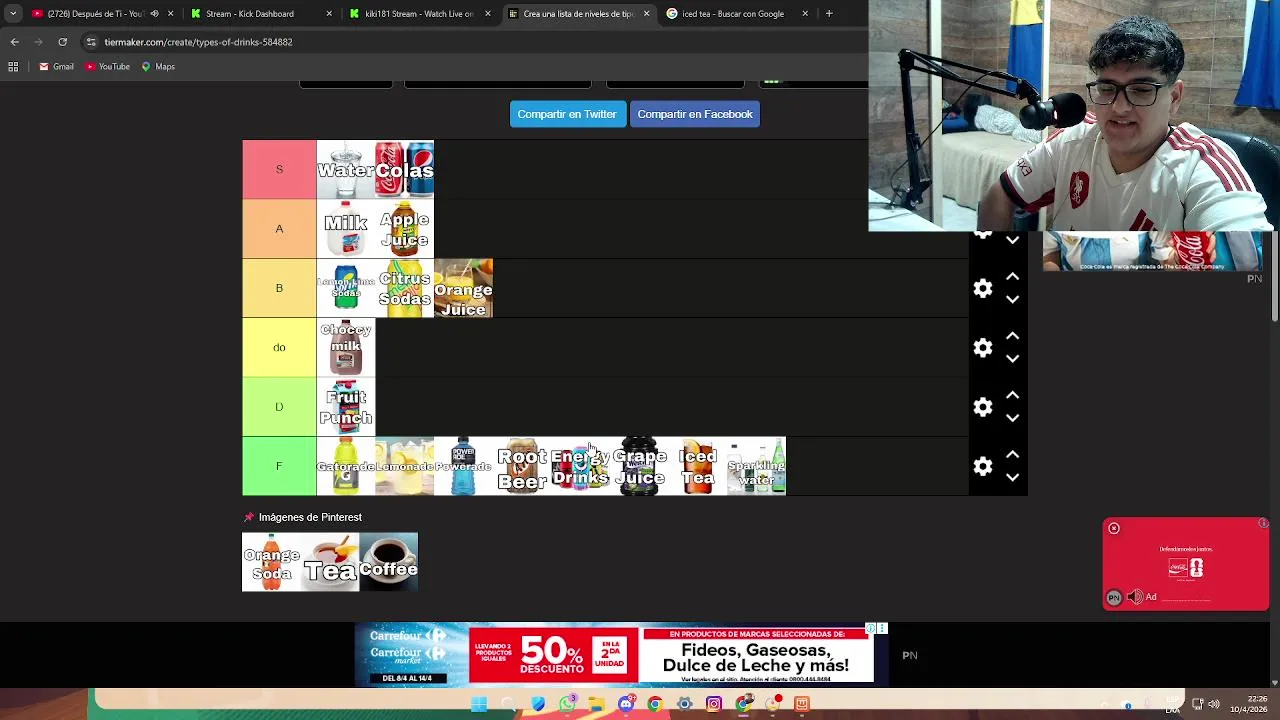Close the Kick Dashboard tab
The height and width of the screenshot is (720, 1280).
pyautogui.click(x=329, y=13)
